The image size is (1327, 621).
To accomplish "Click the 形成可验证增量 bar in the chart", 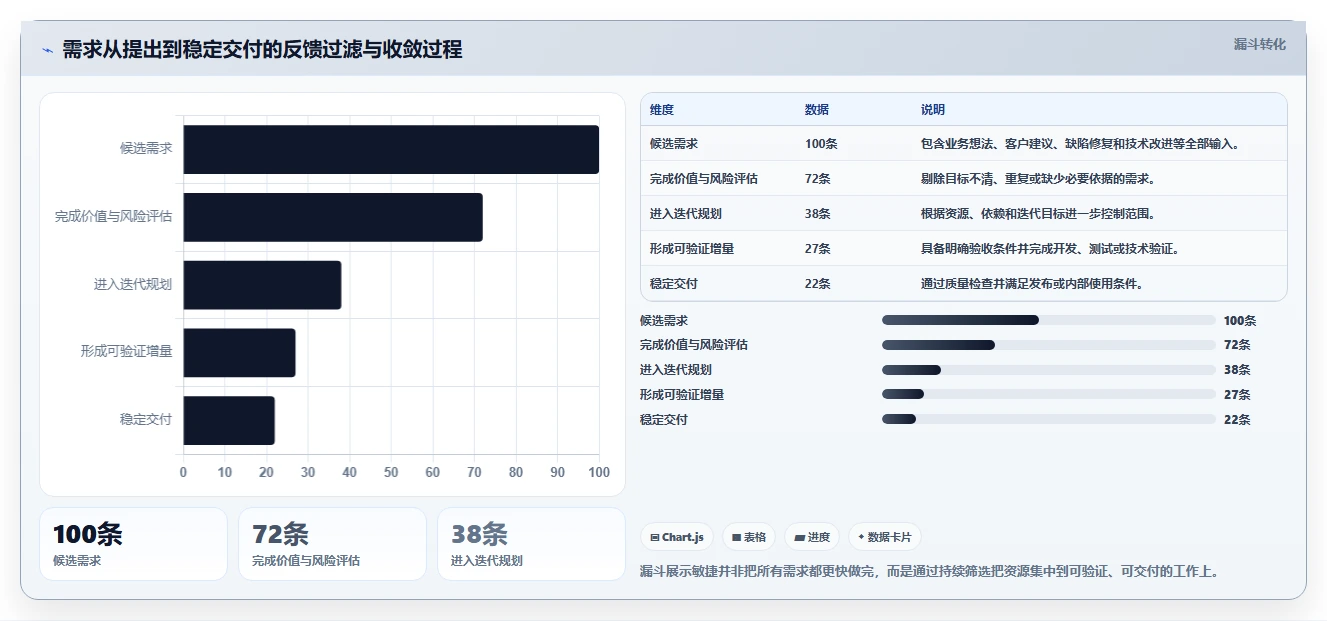I will pyautogui.click(x=239, y=353).
